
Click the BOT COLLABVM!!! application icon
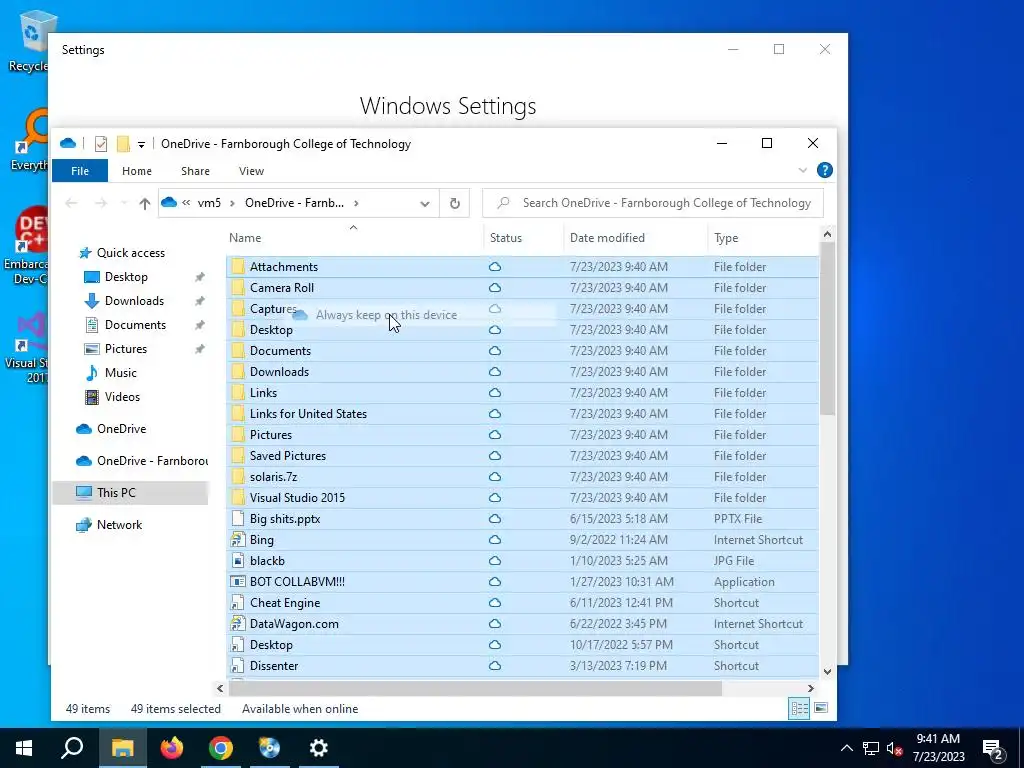[238, 582]
